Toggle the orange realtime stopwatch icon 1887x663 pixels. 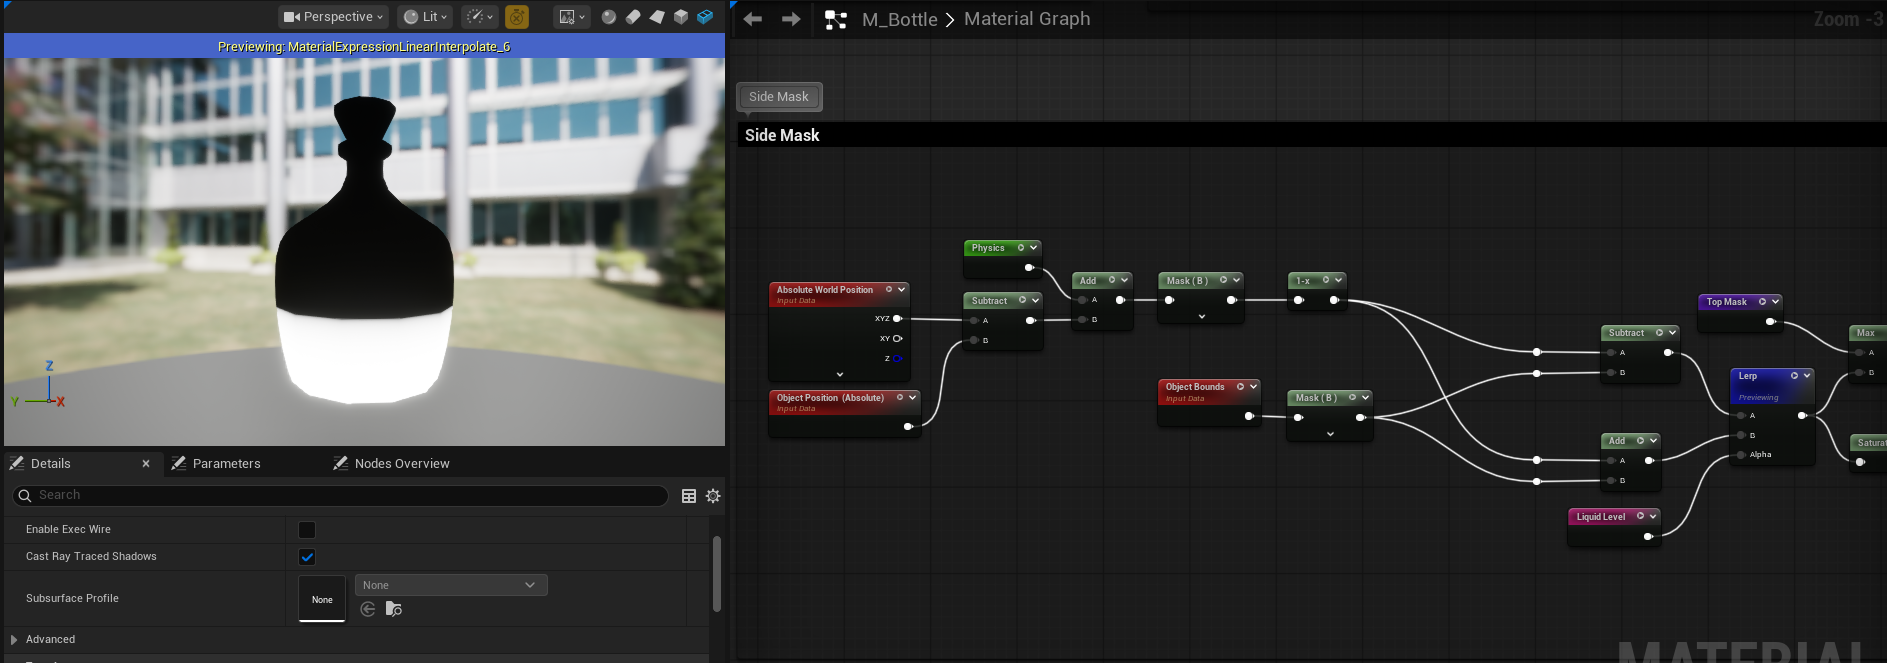[517, 17]
